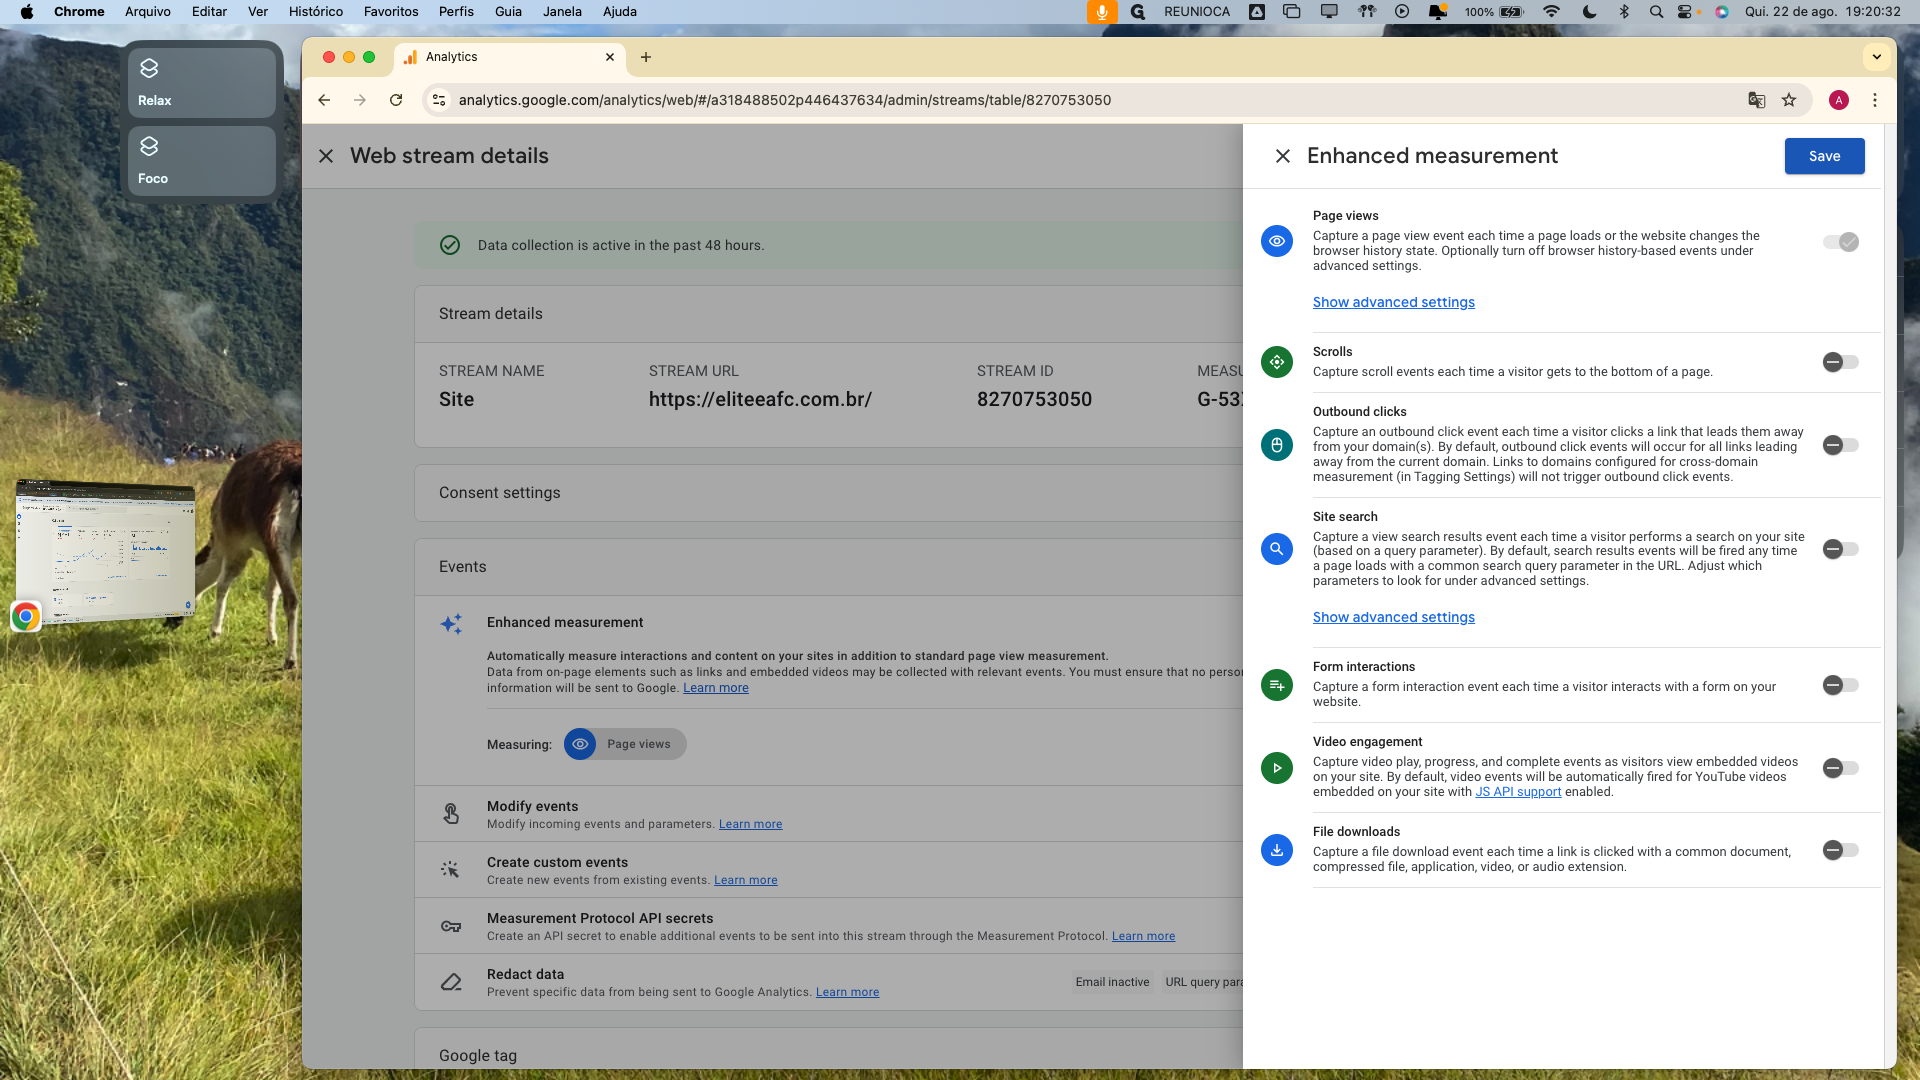Viewport: 1920px width, 1080px height.
Task: Click the Apple menu logo
Action: [27, 12]
